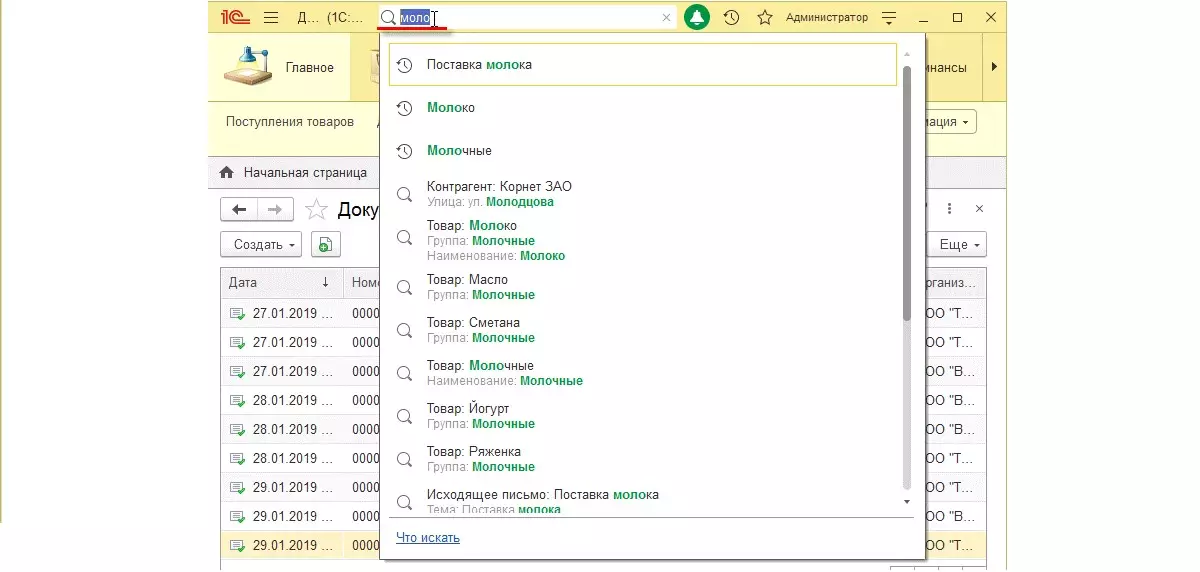
Task: Click the Что искать link
Action: click(428, 538)
